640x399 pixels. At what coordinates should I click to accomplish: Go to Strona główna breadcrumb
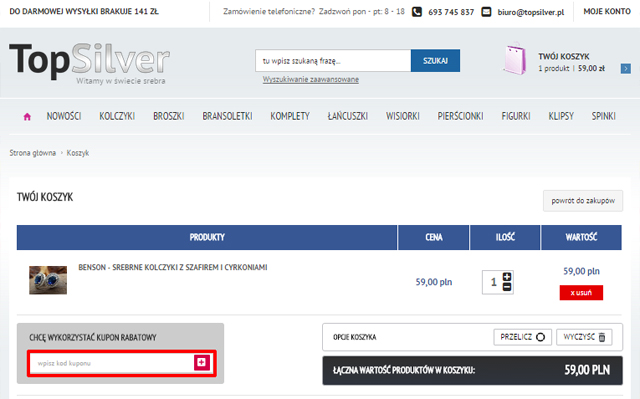33,153
